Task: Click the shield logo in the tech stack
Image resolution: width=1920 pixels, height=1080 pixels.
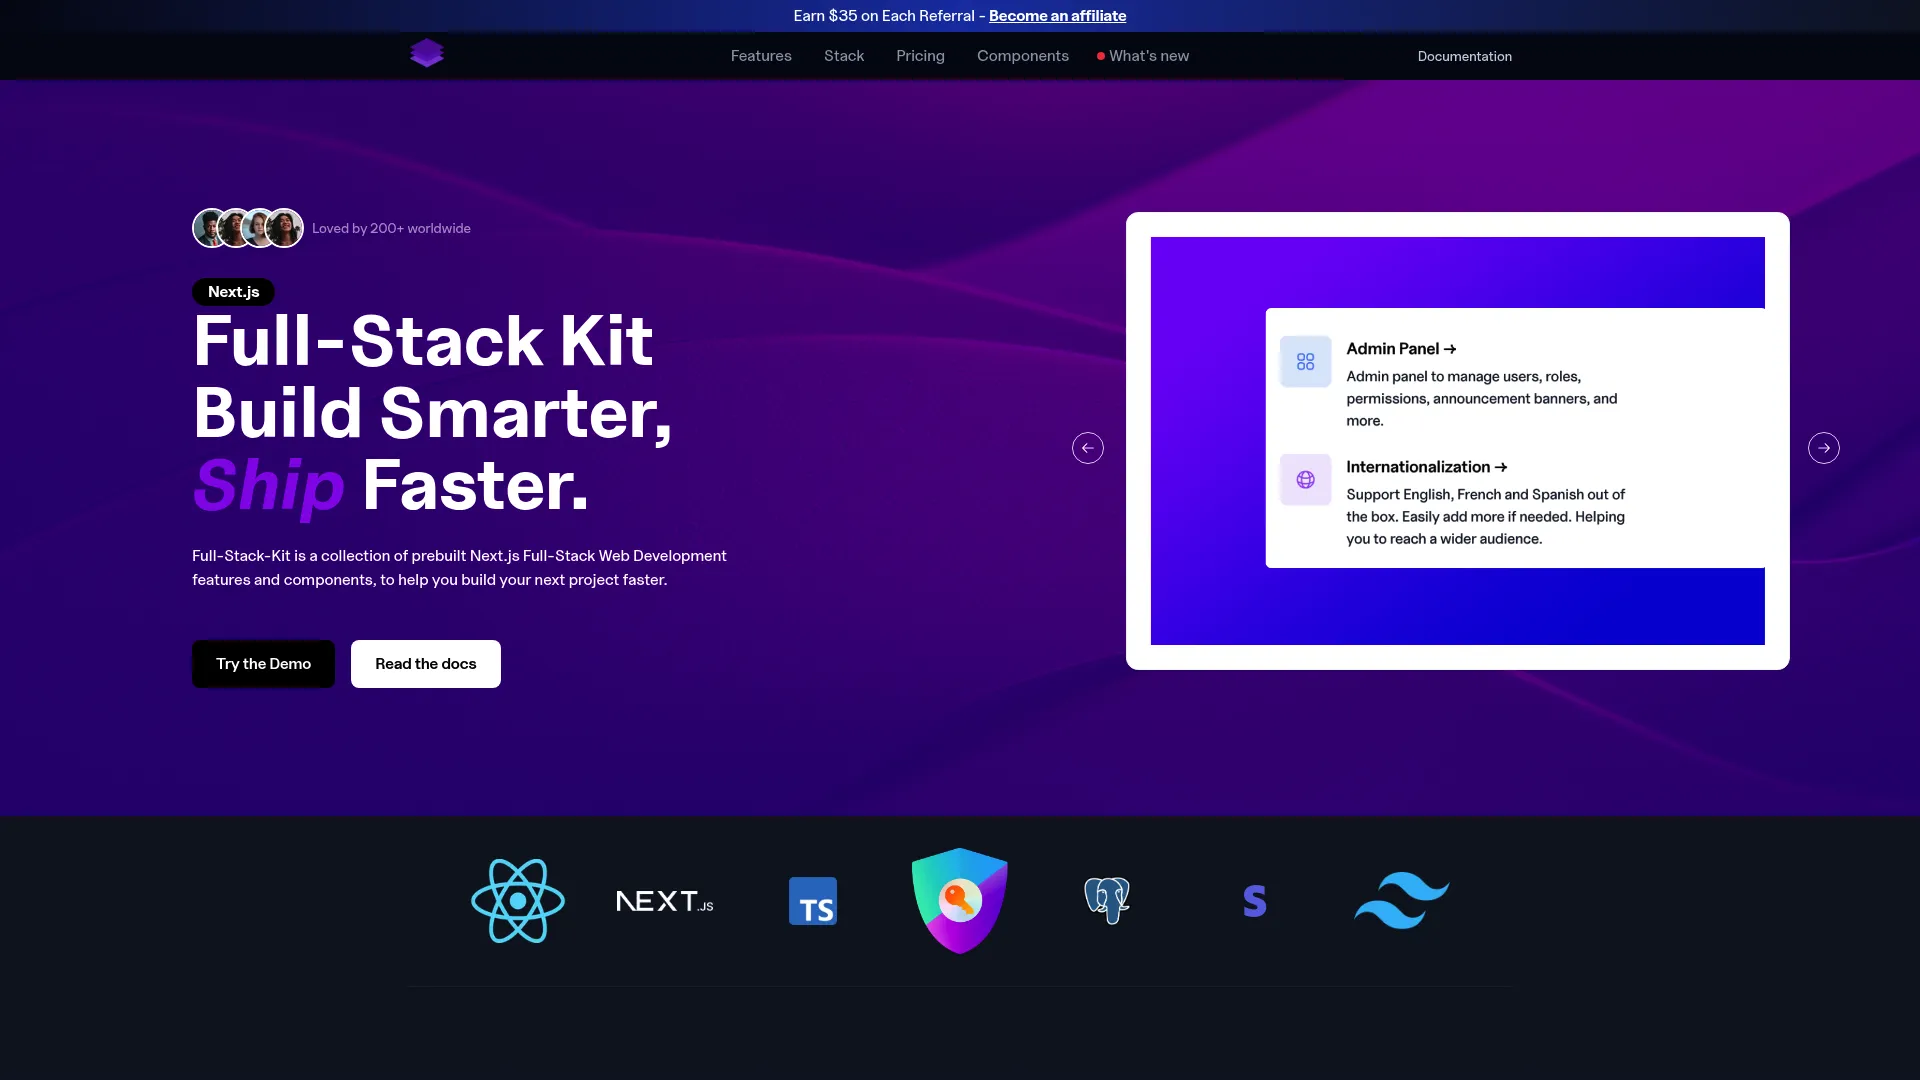Action: (959, 900)
